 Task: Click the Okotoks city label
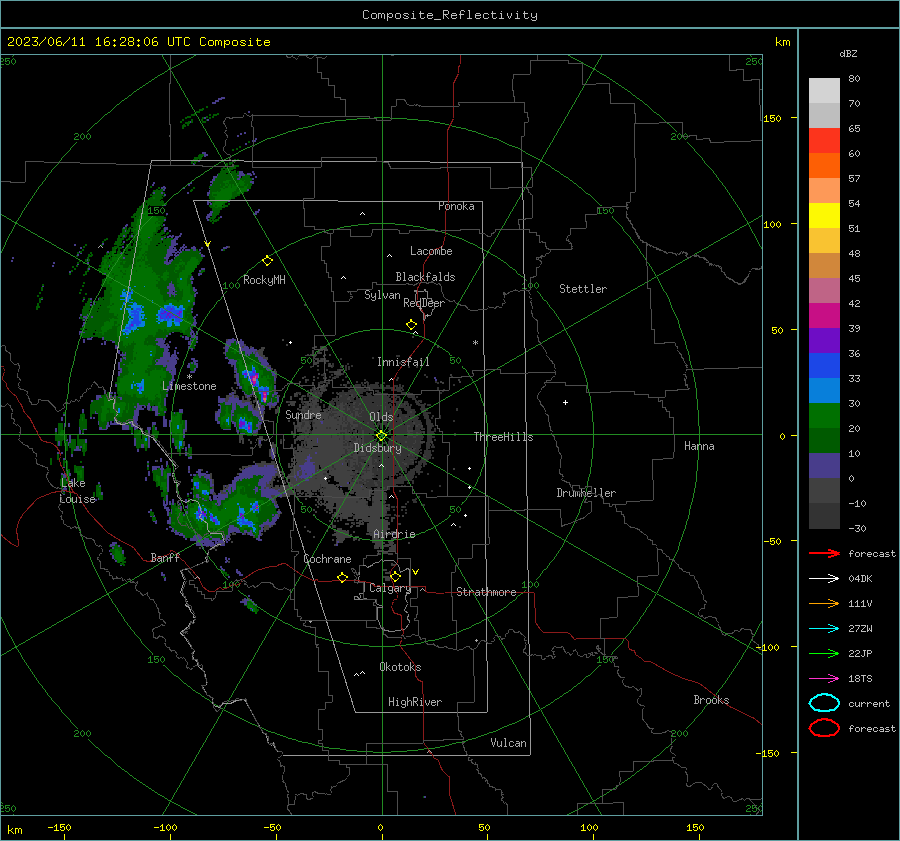(400, 667)
